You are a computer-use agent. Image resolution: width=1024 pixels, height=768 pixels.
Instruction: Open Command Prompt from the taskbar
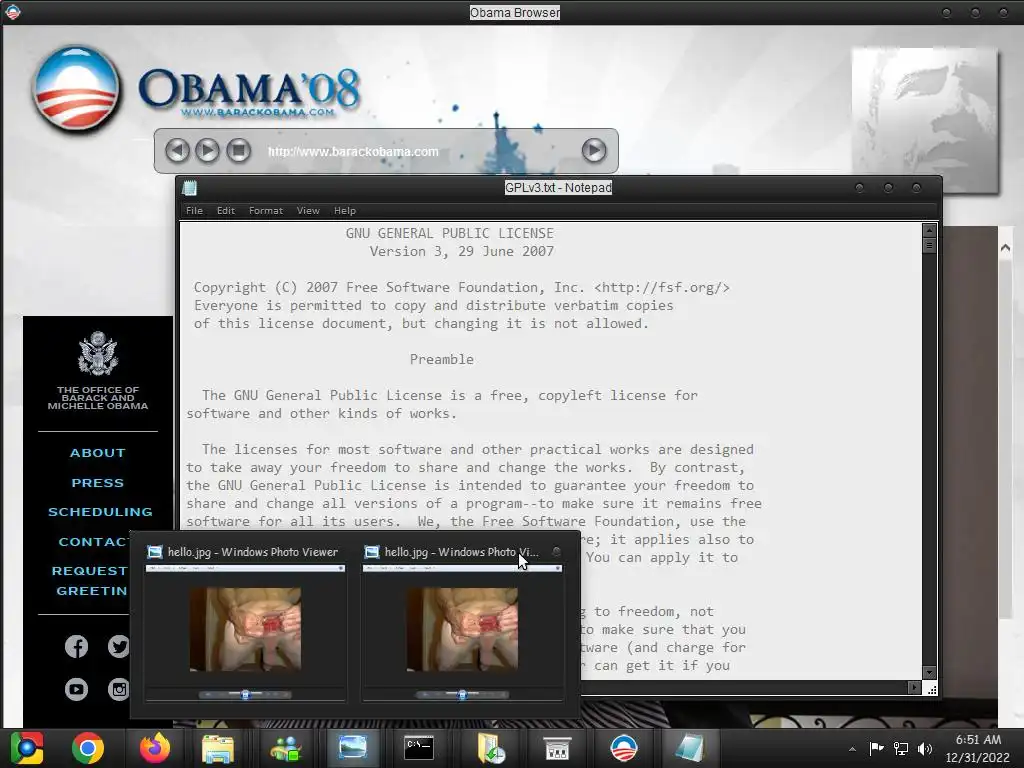[x=419, y=748]
